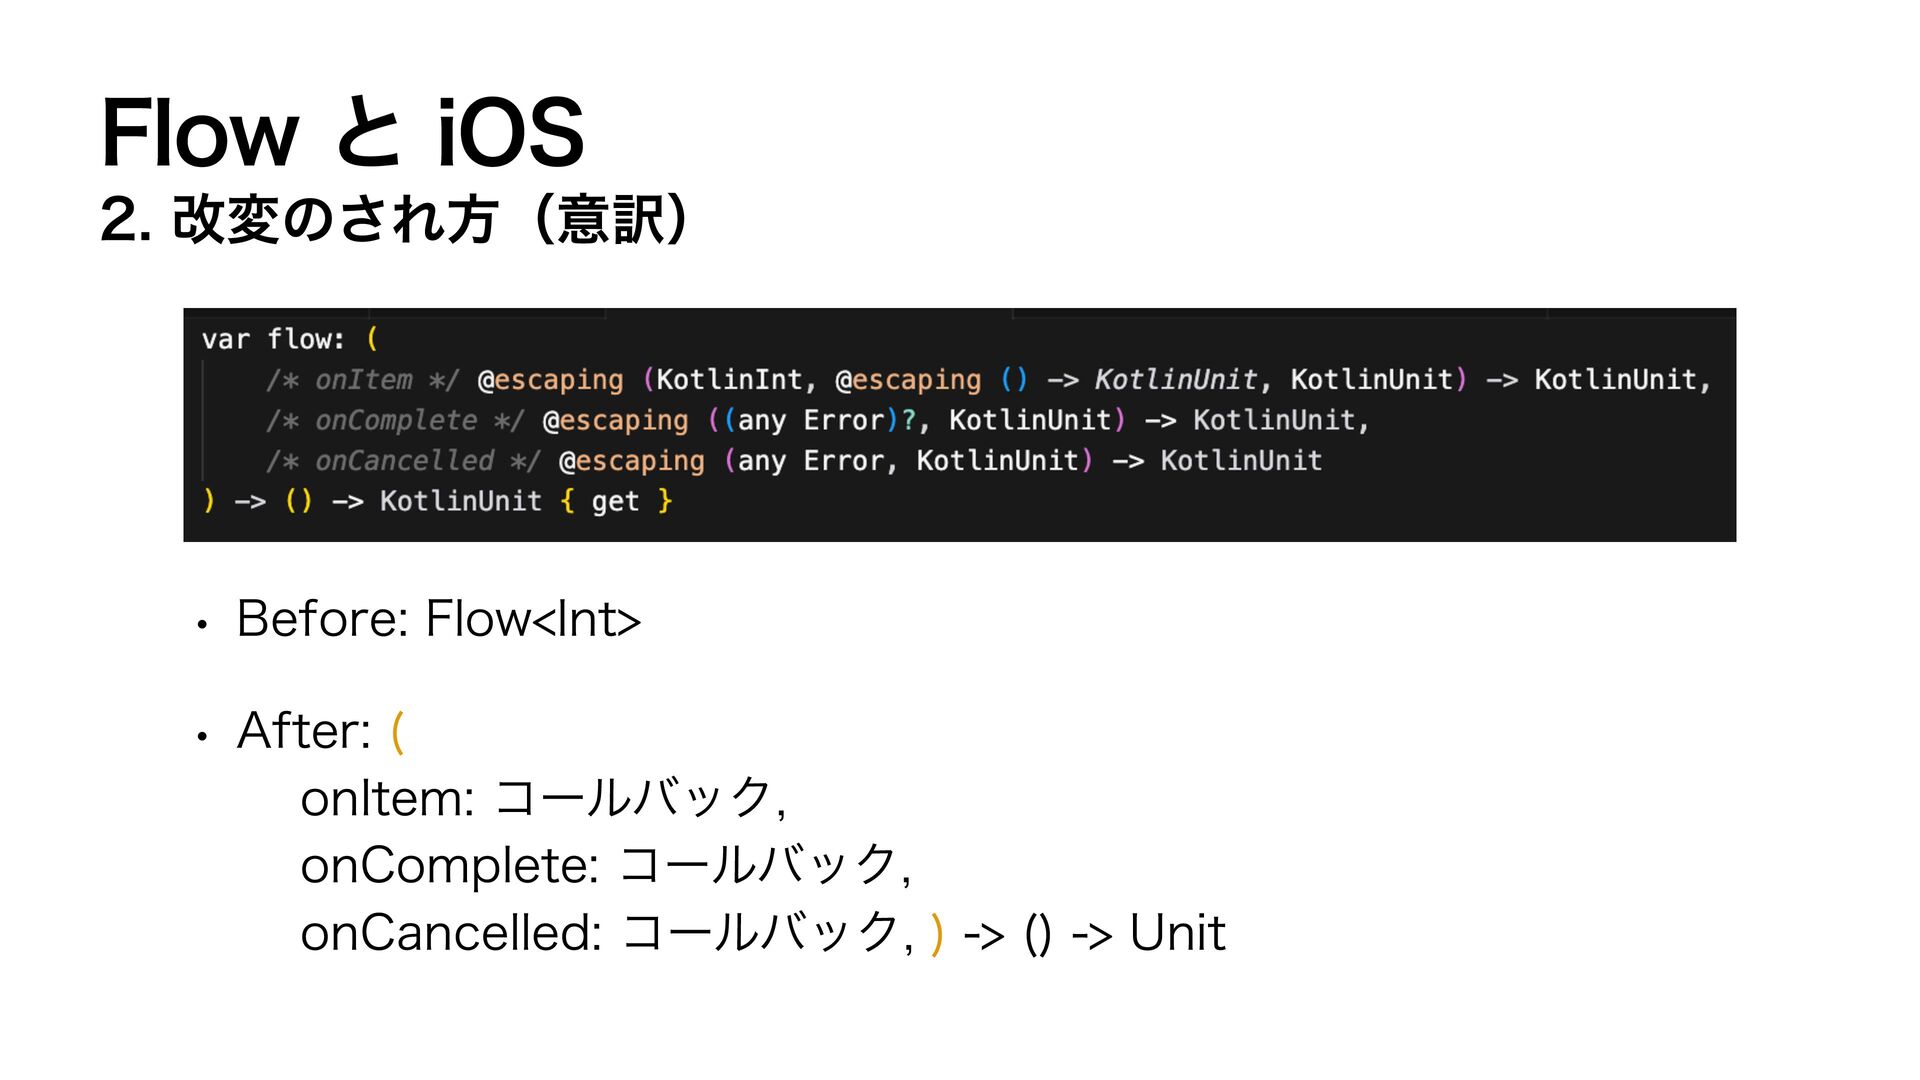Click the slide title 'Flow と iOS'
The width and height of the screenshot is (1920, 1080).
[x=342, y=132]
